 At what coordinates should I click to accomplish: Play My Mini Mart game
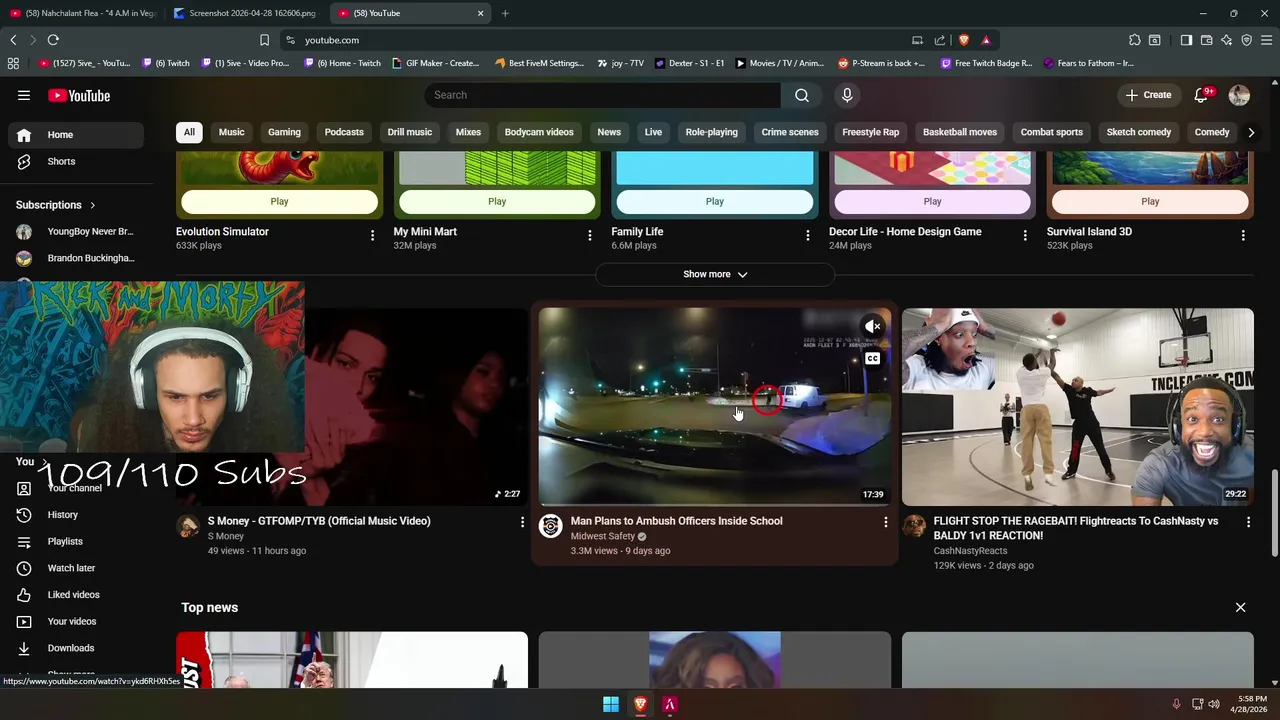pos(497,201)
